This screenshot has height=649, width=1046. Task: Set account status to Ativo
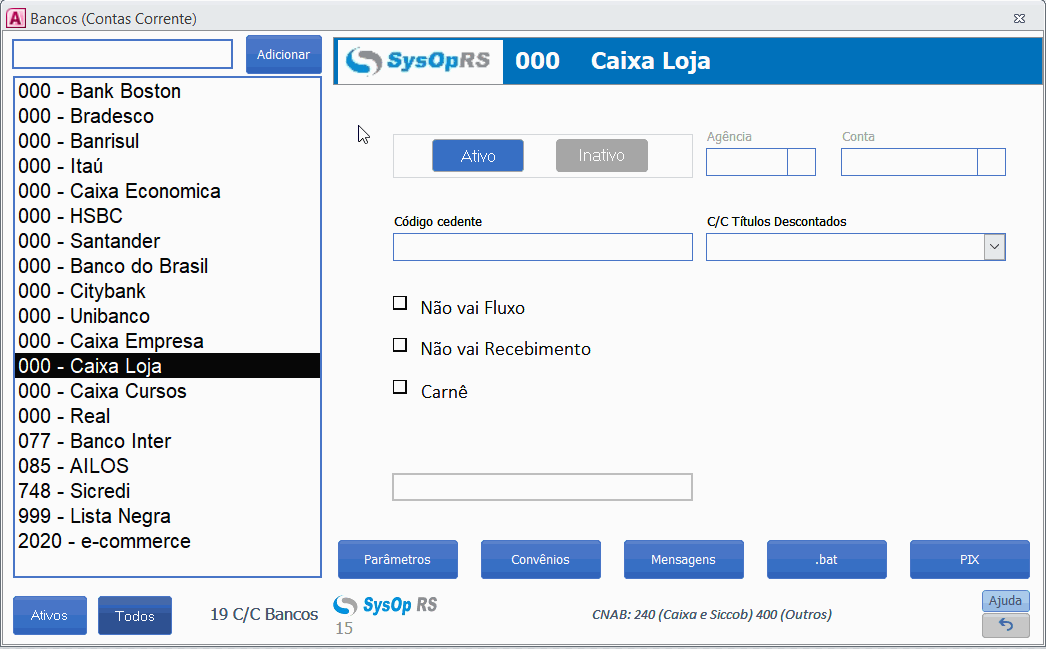point(478,155)
